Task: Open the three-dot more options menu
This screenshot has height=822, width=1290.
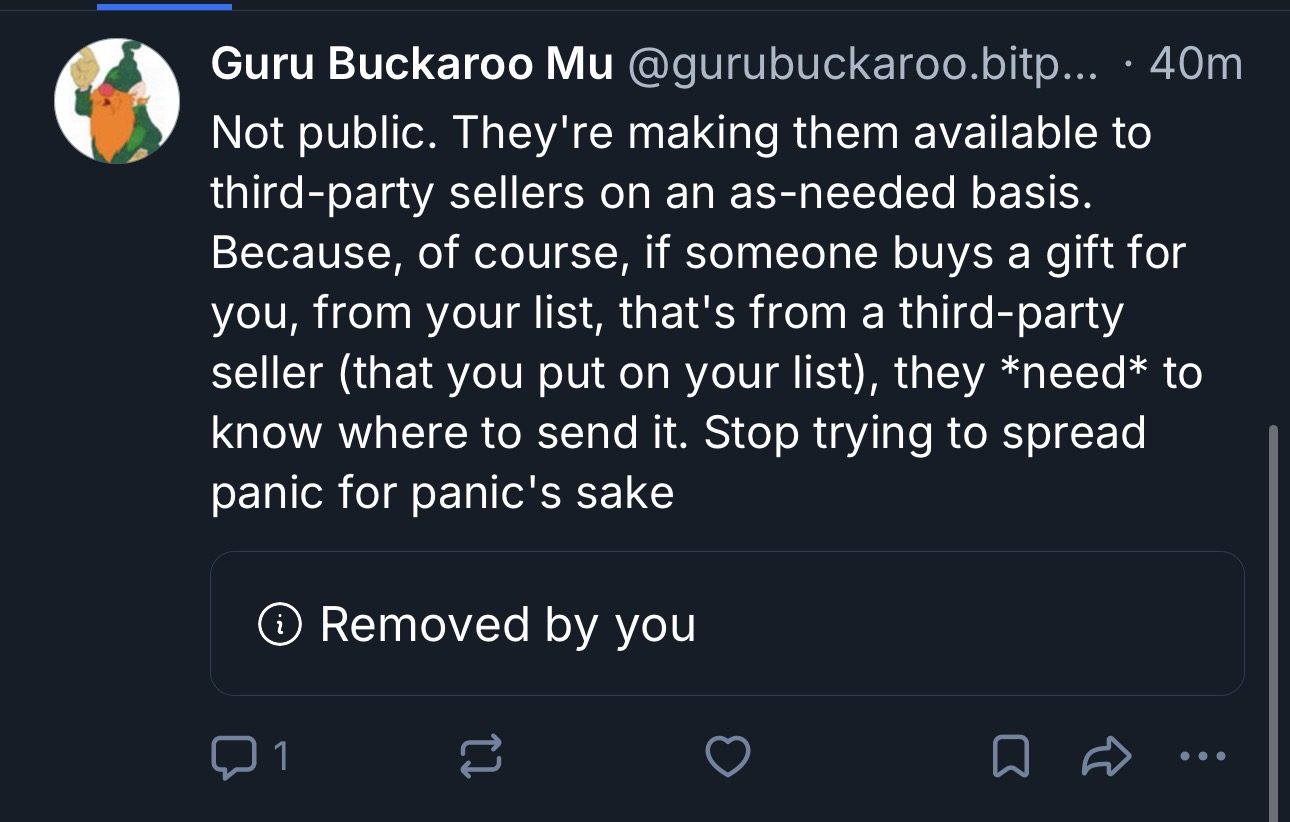Action: tap(1200, 757)
